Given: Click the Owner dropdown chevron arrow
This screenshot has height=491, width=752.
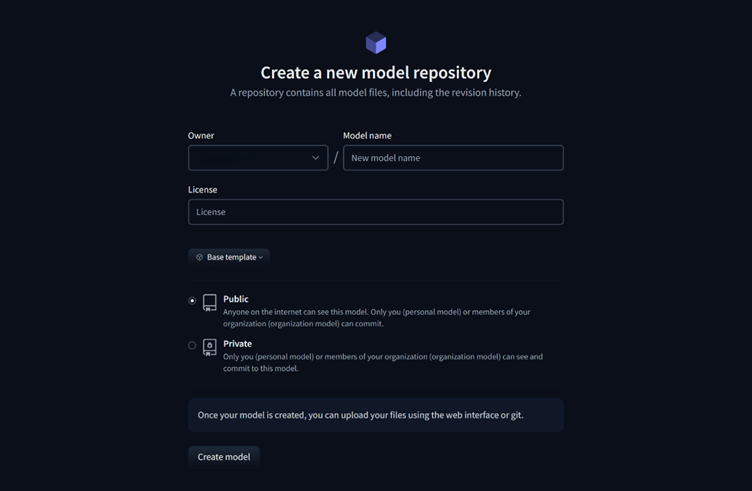Looking at the screenshot, I should pyautogui.click(x=316, y=158).
